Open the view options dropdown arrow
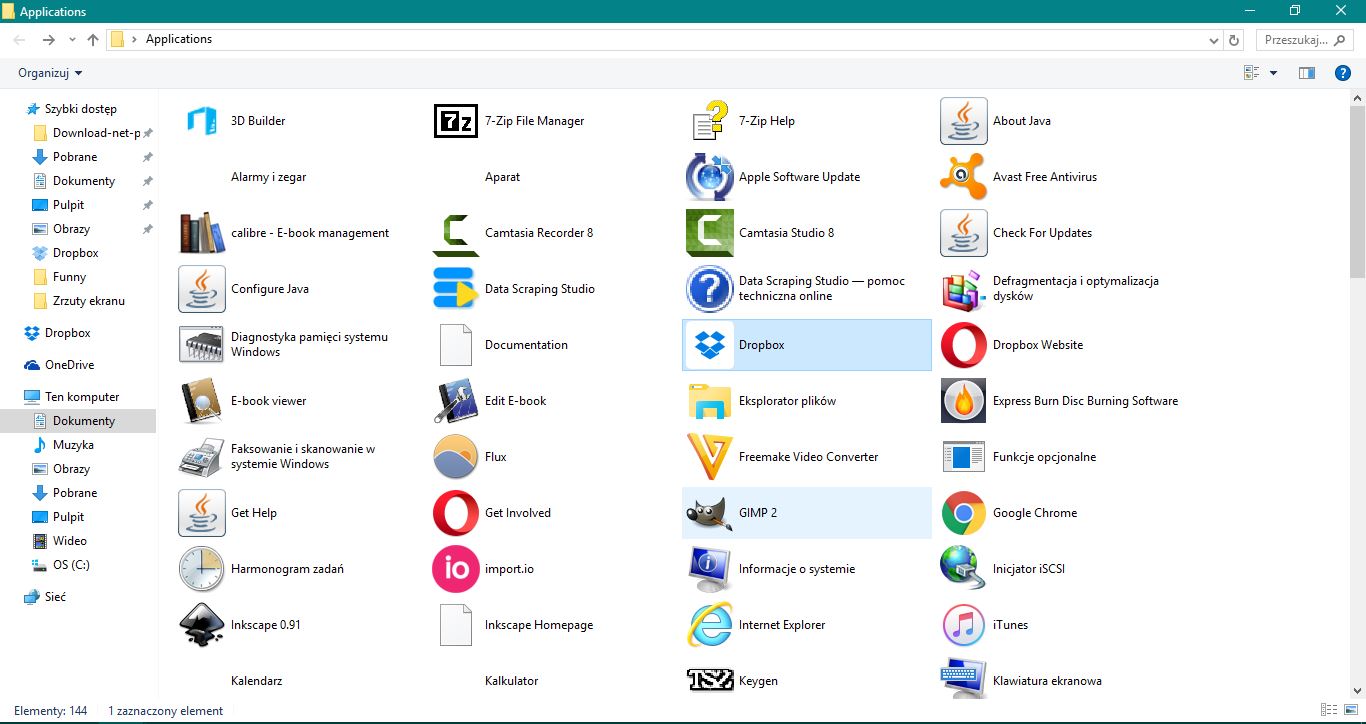Image resolution: width=1366 pixels, height=724 pixels. tap(1273, 73)
